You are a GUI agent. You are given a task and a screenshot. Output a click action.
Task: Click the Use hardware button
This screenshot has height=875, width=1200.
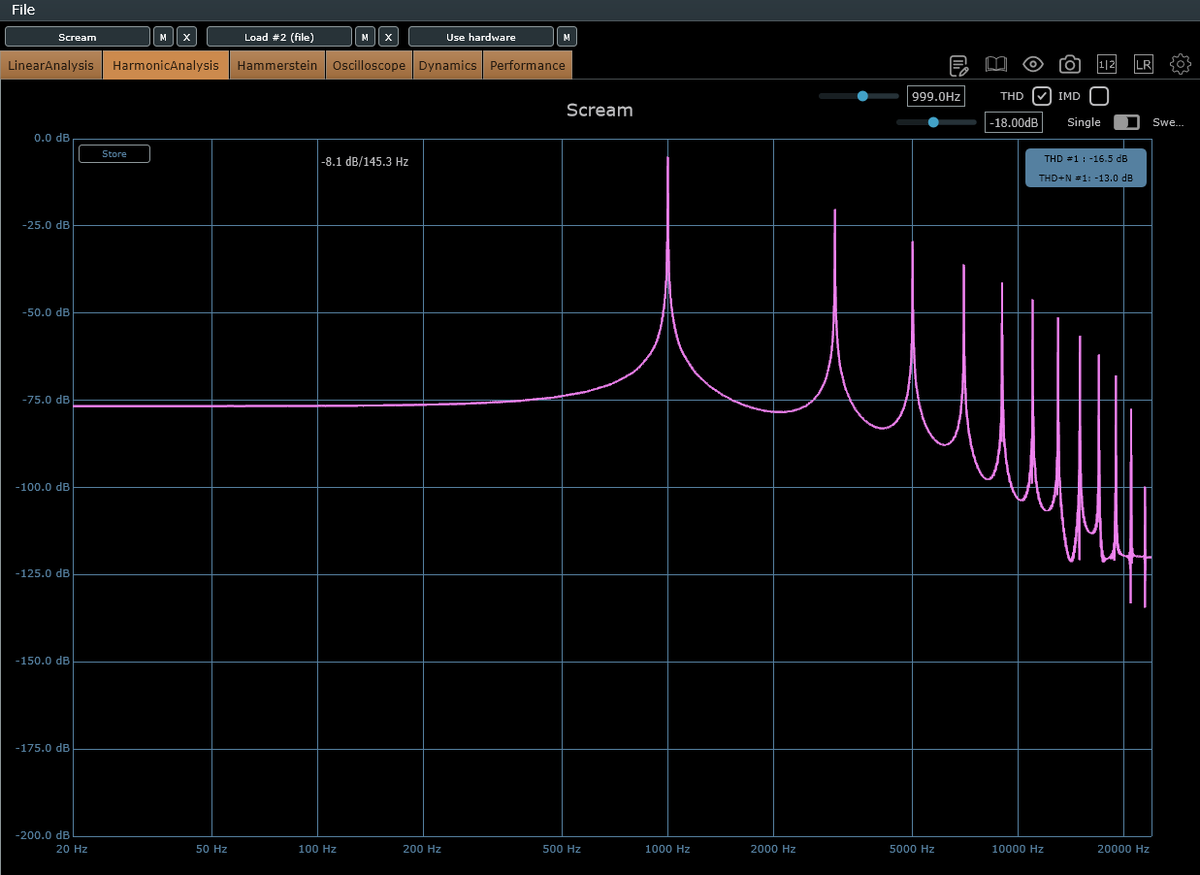[x=481, y=37]
